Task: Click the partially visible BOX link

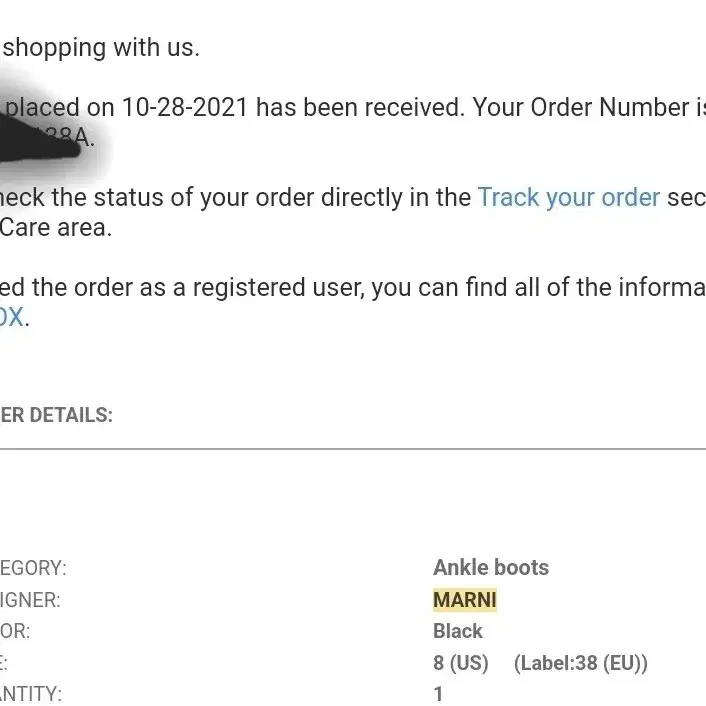Action: coord(11,317)
